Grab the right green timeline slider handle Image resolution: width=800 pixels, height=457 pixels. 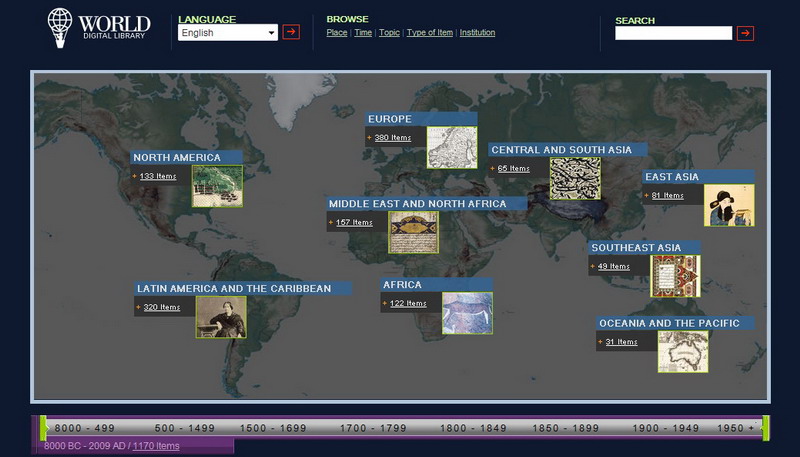click(x=765, y=427)
